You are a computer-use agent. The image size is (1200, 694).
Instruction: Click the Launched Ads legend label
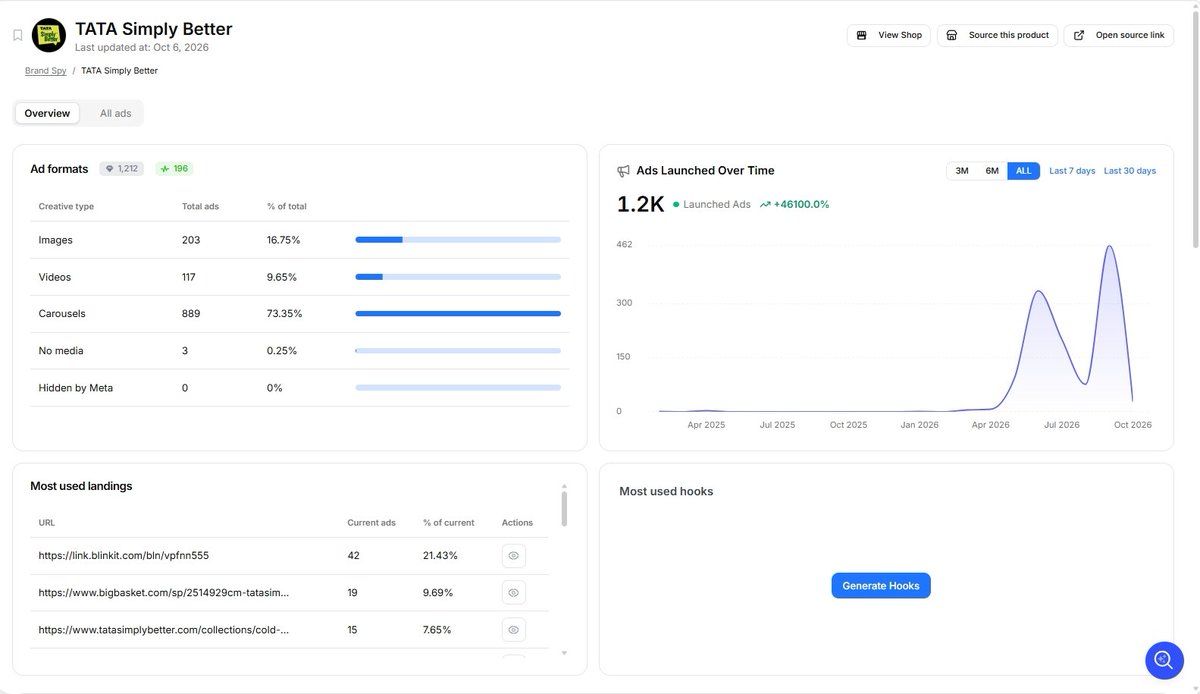(x=717, y=204)
